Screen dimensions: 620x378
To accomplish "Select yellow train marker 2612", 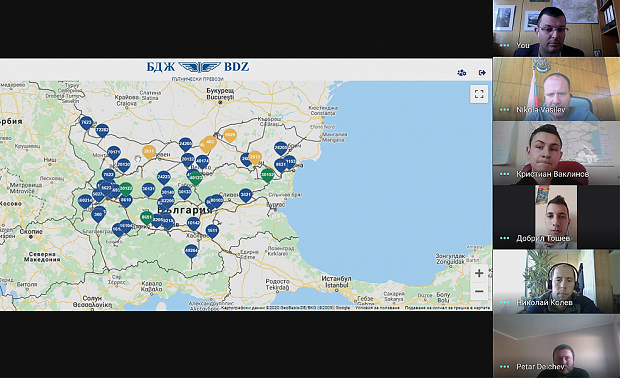I will point(255,158).
